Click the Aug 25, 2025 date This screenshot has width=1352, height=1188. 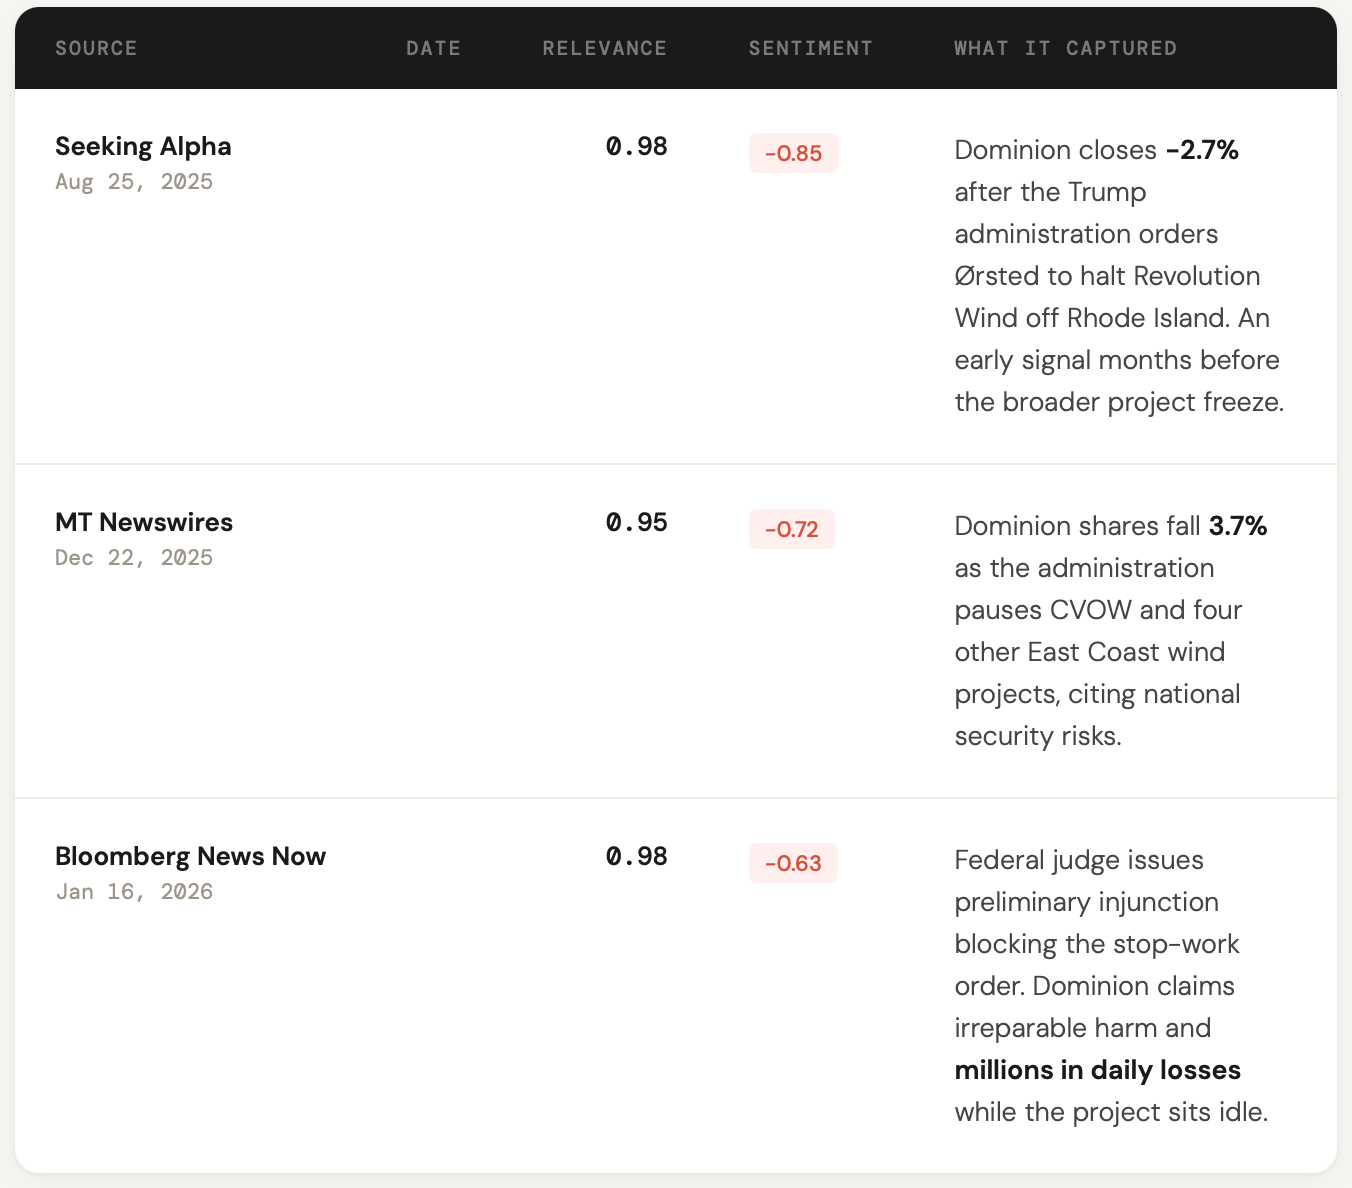tap(134, 181)
